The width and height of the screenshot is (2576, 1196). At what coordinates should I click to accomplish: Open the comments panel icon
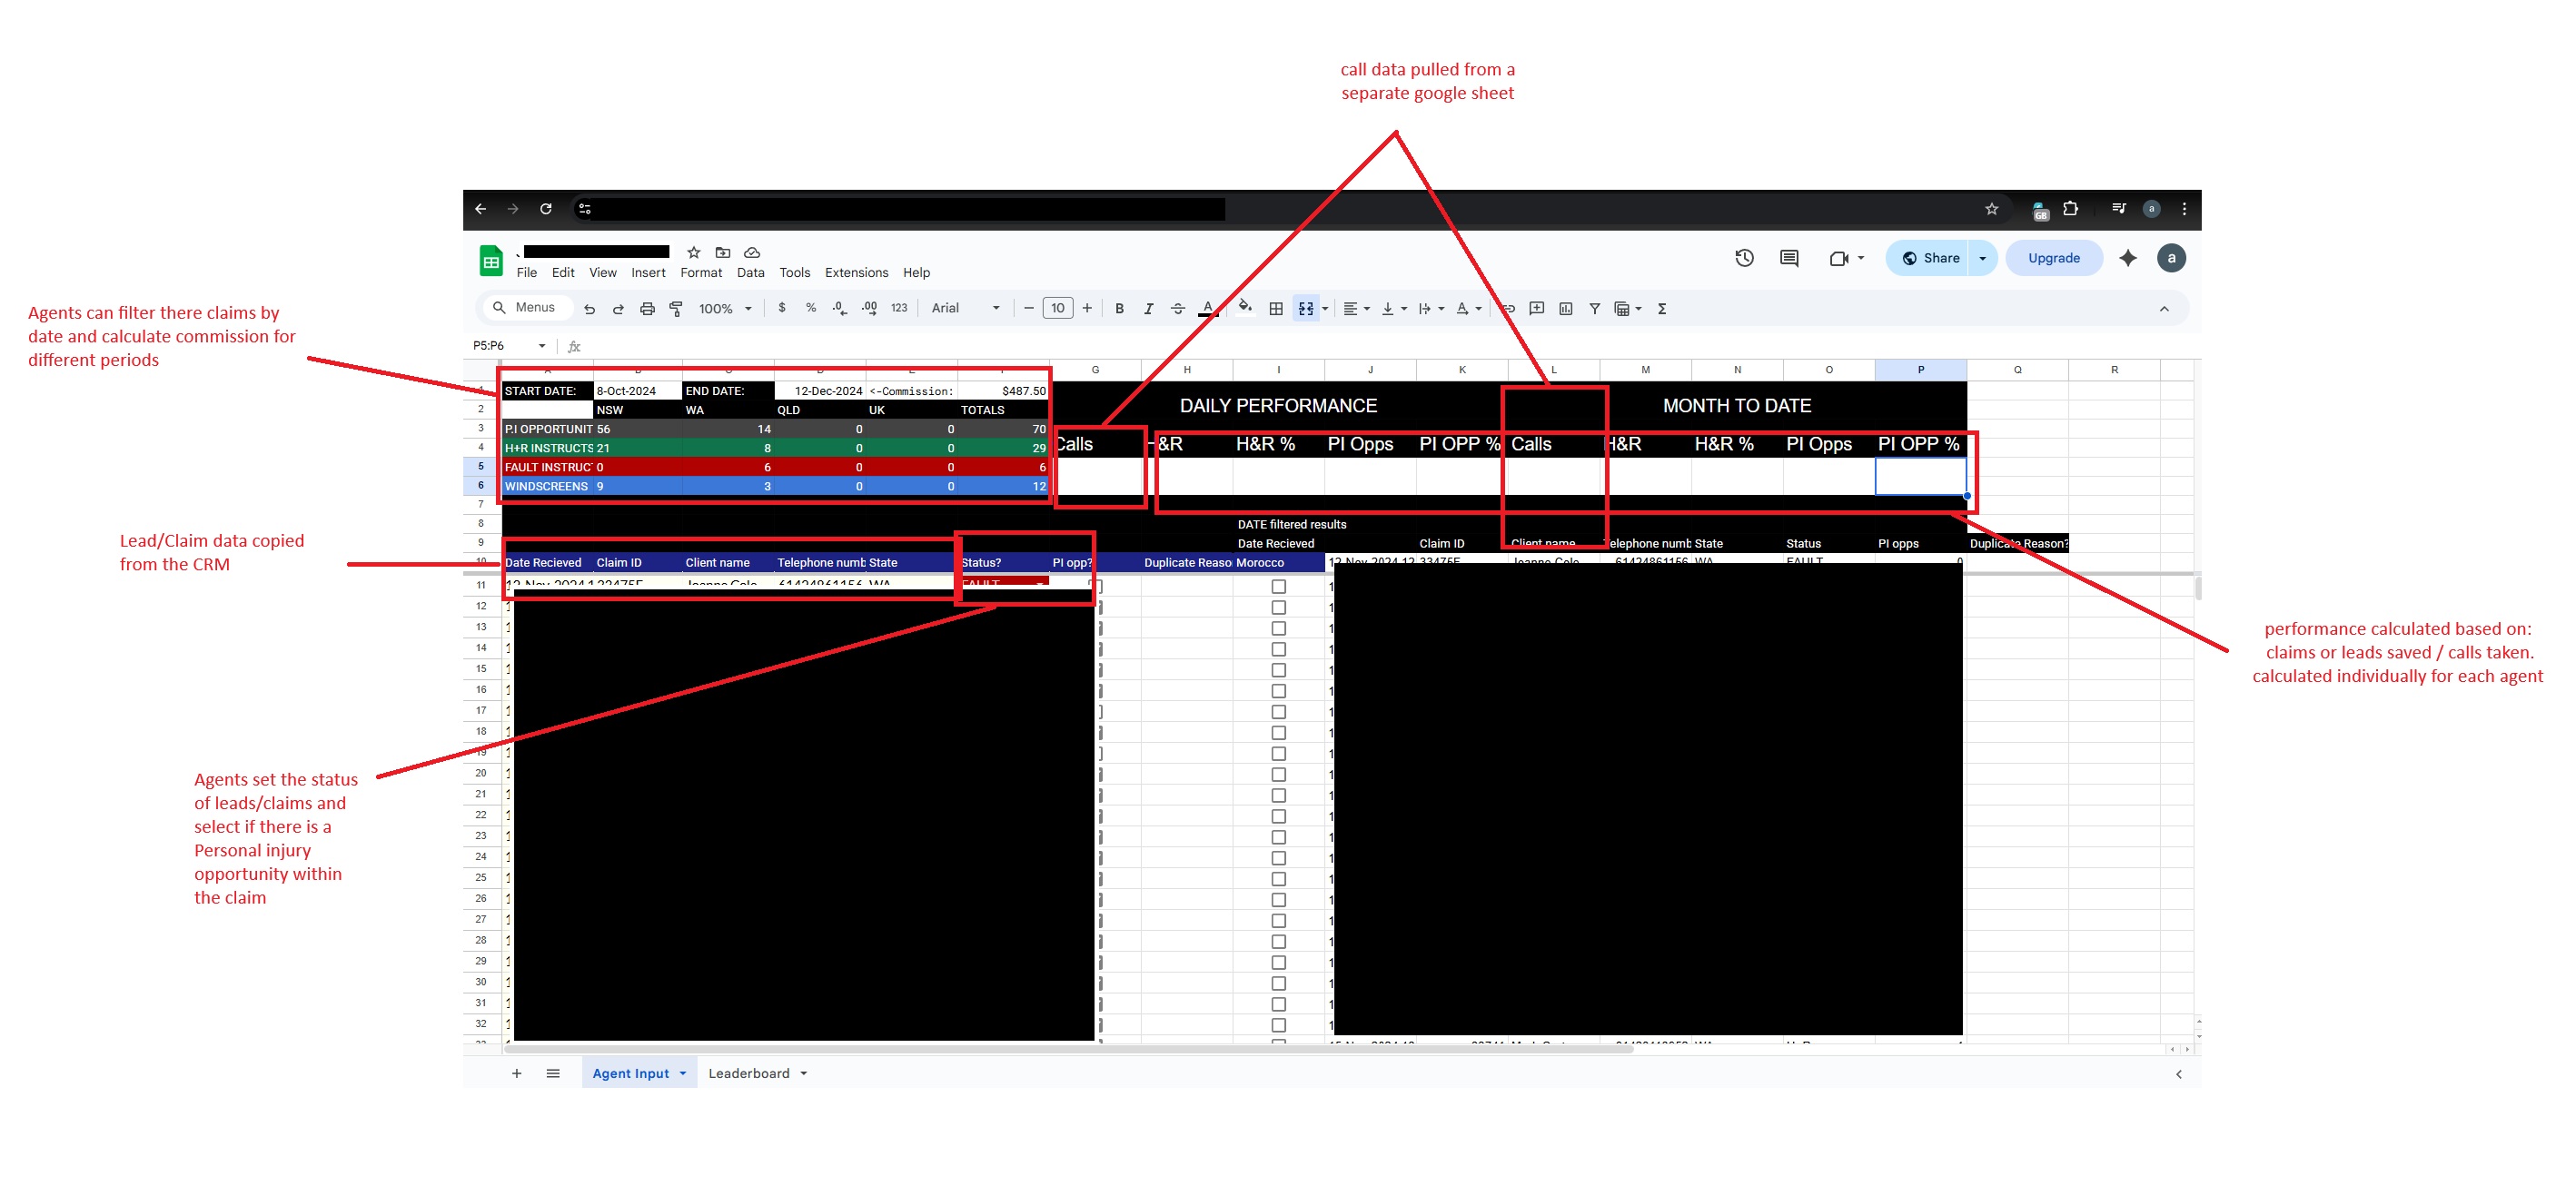[1789, 258]
